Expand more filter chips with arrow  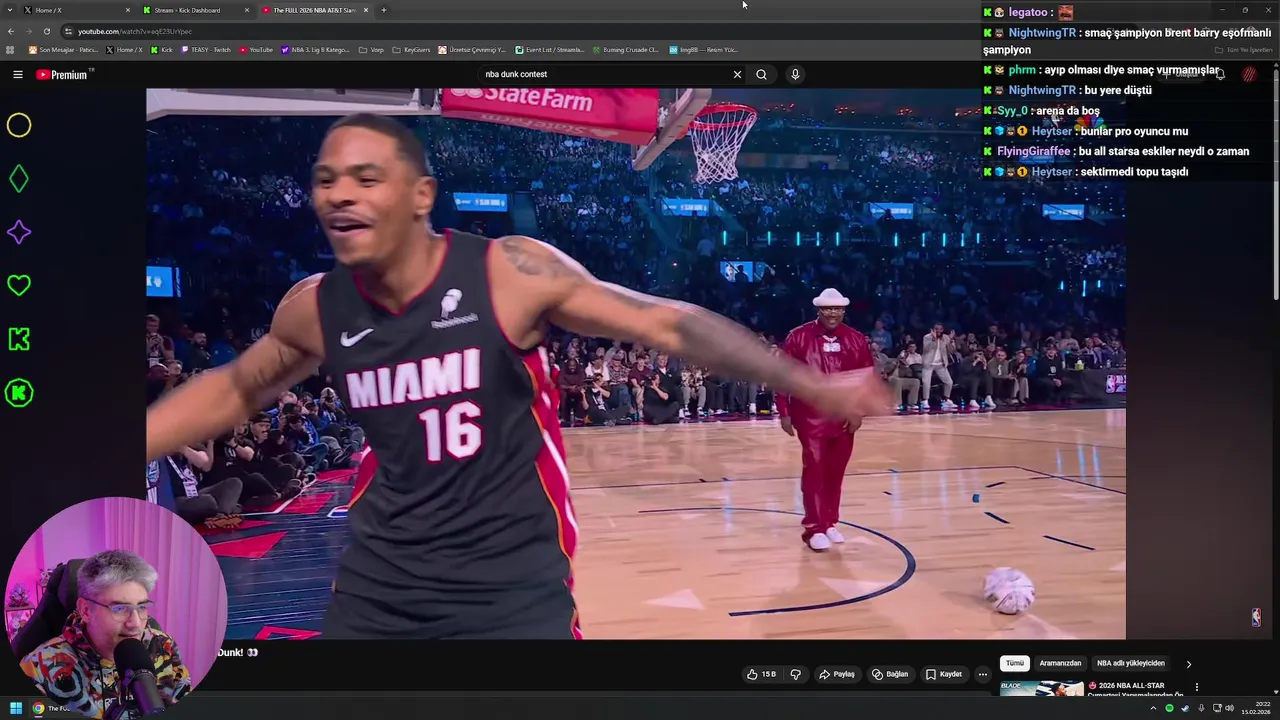[1188, 663]
